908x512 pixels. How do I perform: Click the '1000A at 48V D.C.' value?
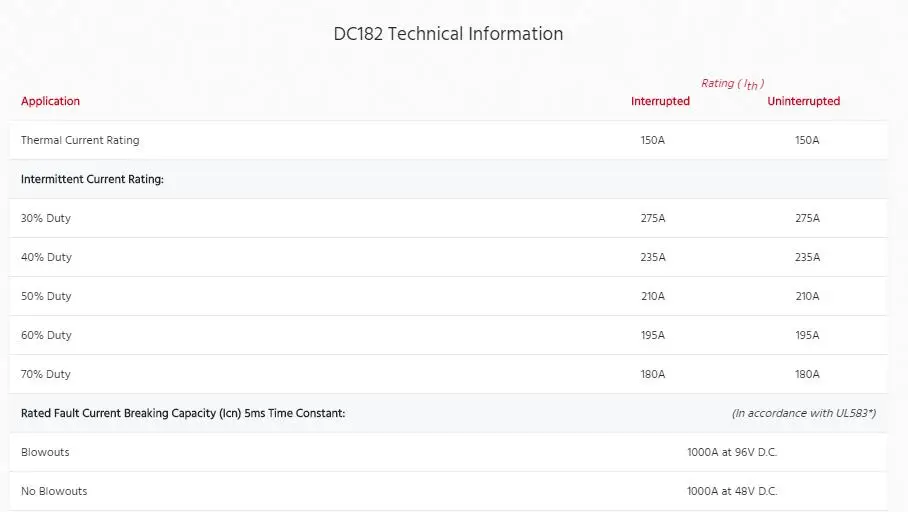click(732, 491)
